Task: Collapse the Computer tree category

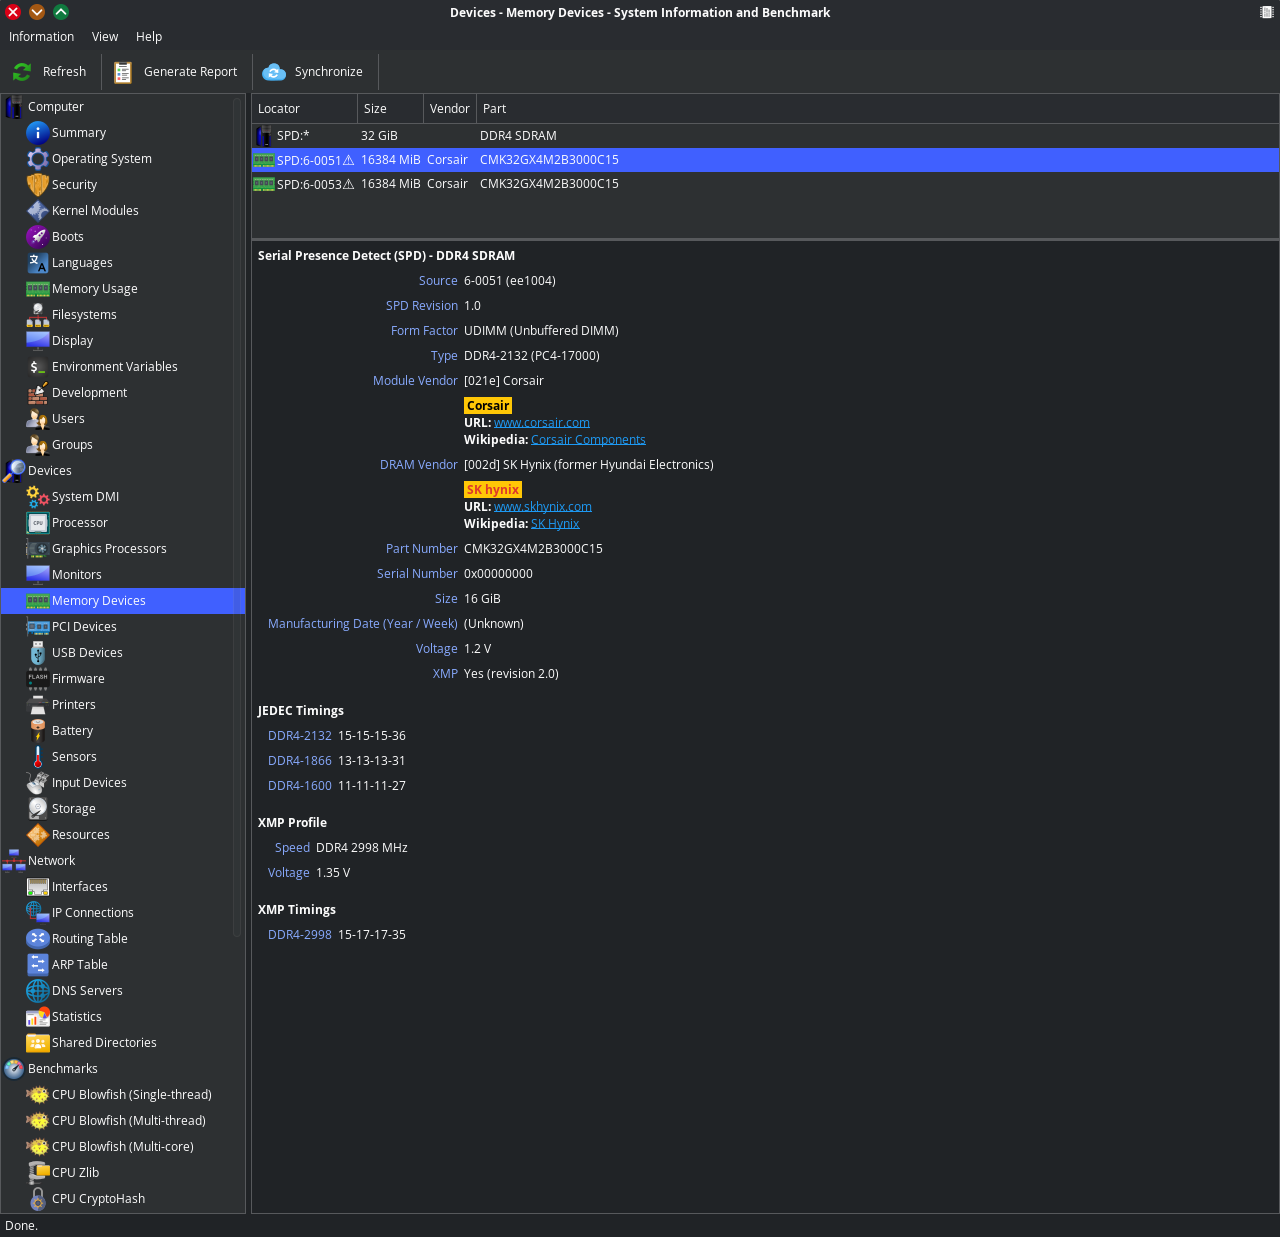Action: pyautogui.click(x=14, y=107)
